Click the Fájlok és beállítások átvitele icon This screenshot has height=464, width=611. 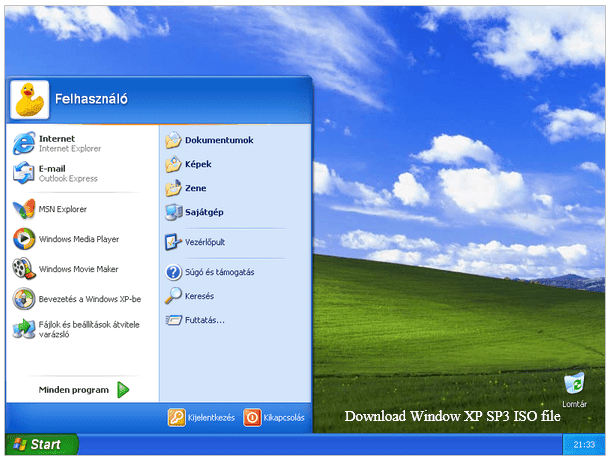click(24, 329)
